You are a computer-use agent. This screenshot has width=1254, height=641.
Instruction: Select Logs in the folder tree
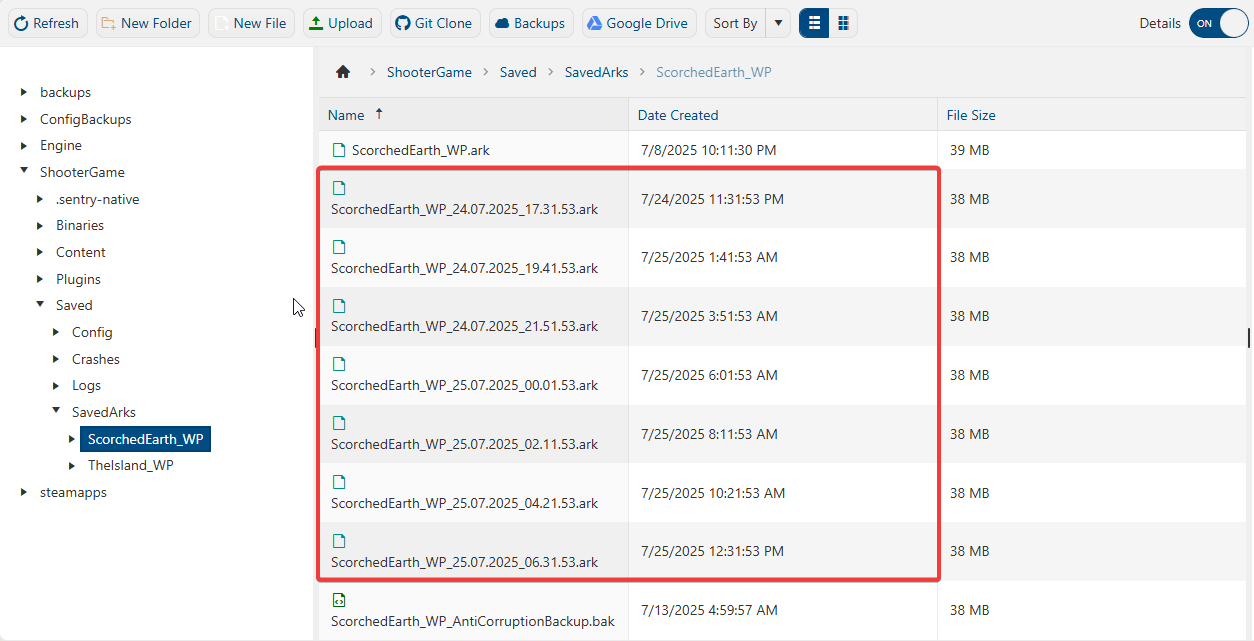click(86, 385)
